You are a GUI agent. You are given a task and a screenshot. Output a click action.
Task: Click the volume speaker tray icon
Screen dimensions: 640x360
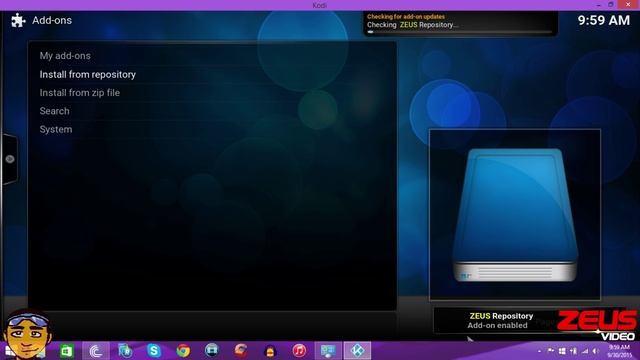click(596, 351)
